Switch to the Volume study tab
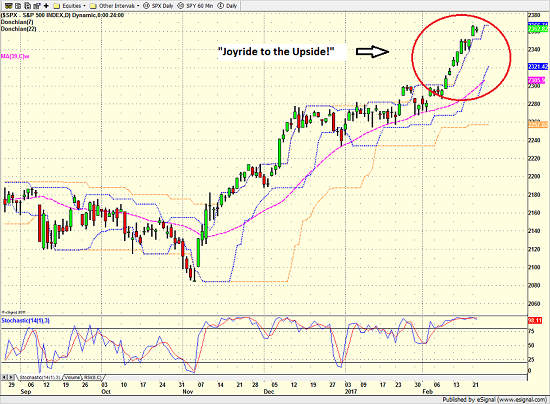The image size is (550, 404). point(72,377)
